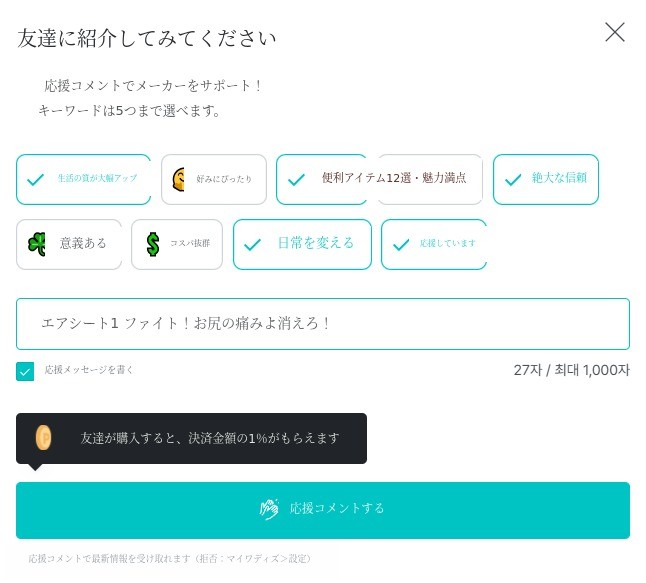
Task: Toggle the 便利アイテム12選・魅力満点 chip
Action: tap(379, 179)
